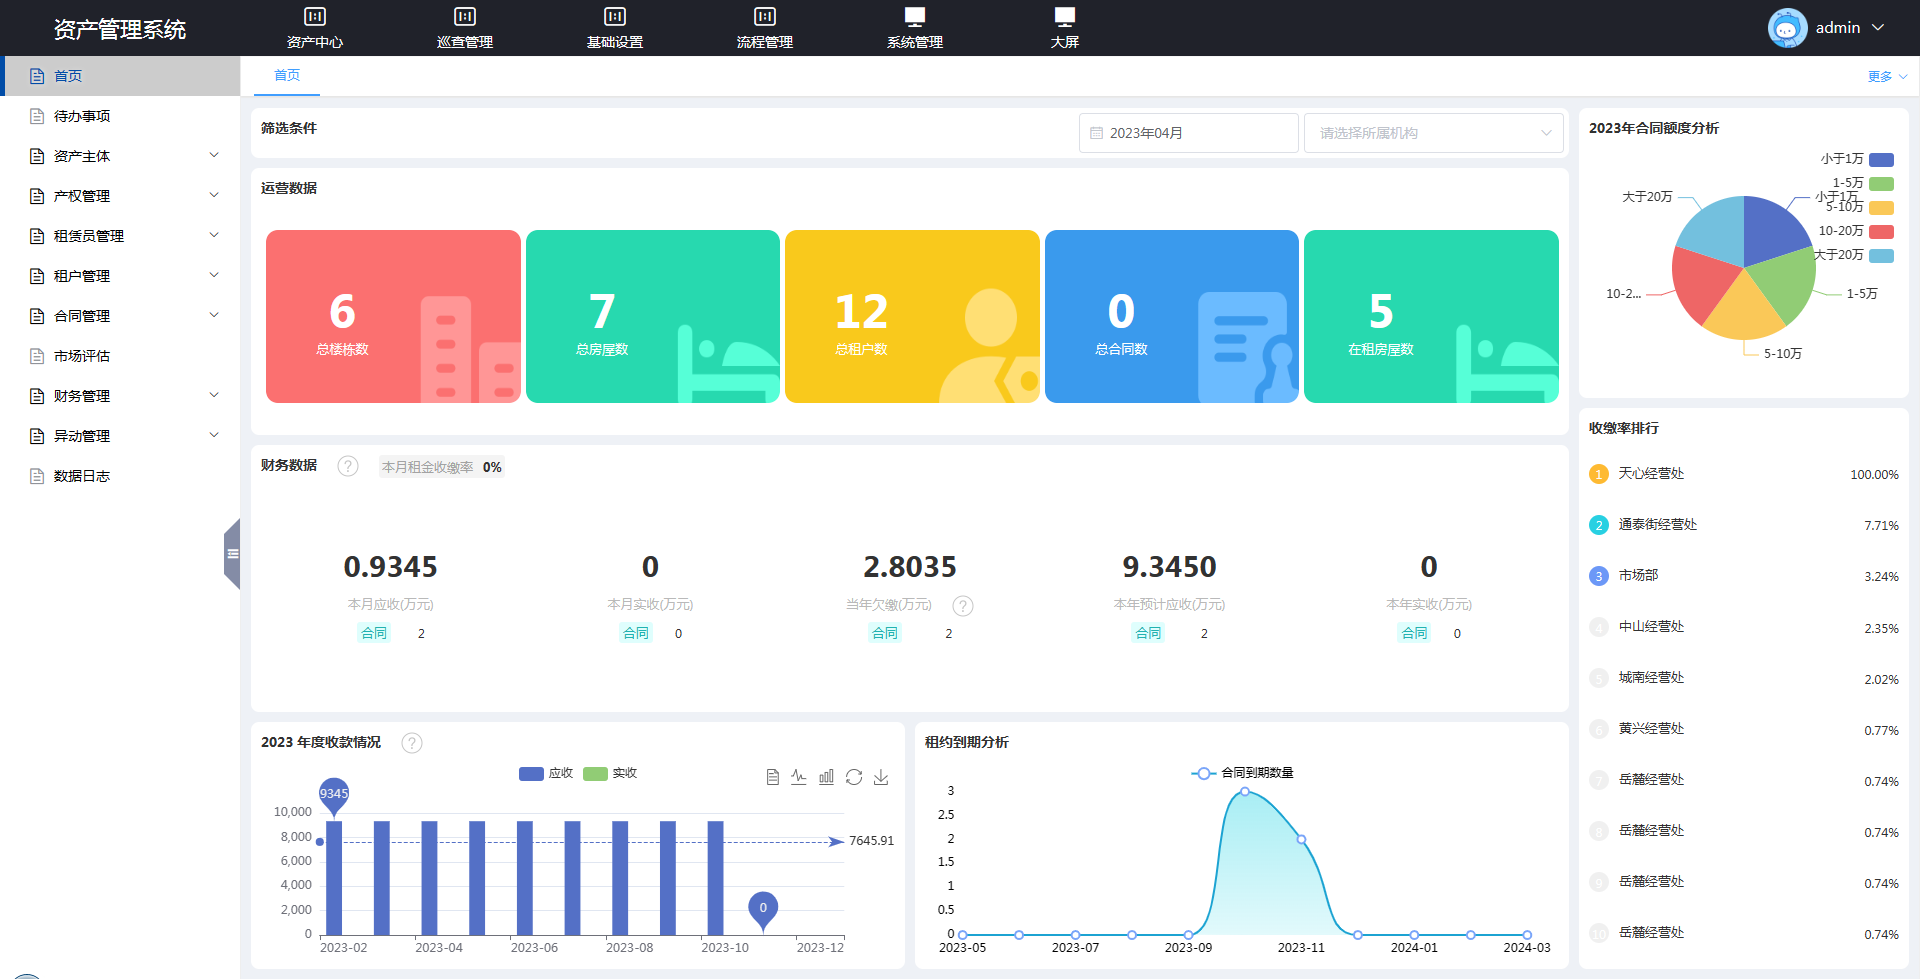Toggle 大于20万 in pie legend
This screenshot has height=979, width=1920.
point(1854,255)
